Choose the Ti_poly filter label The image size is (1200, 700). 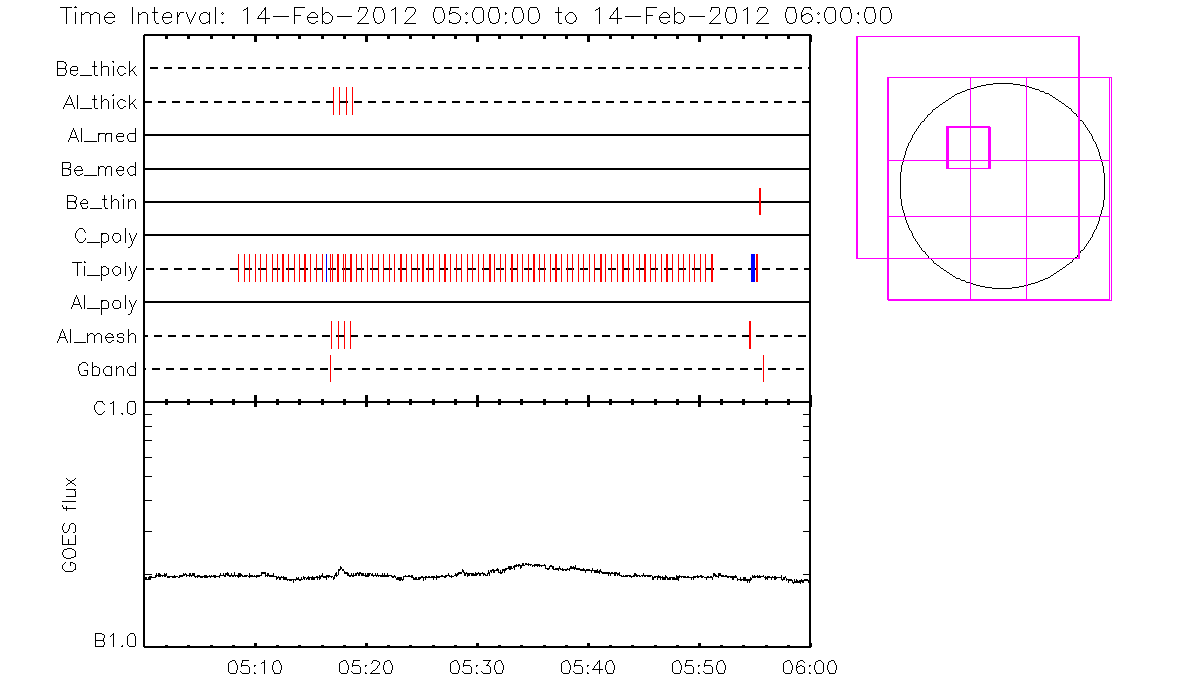click(104, 269)
